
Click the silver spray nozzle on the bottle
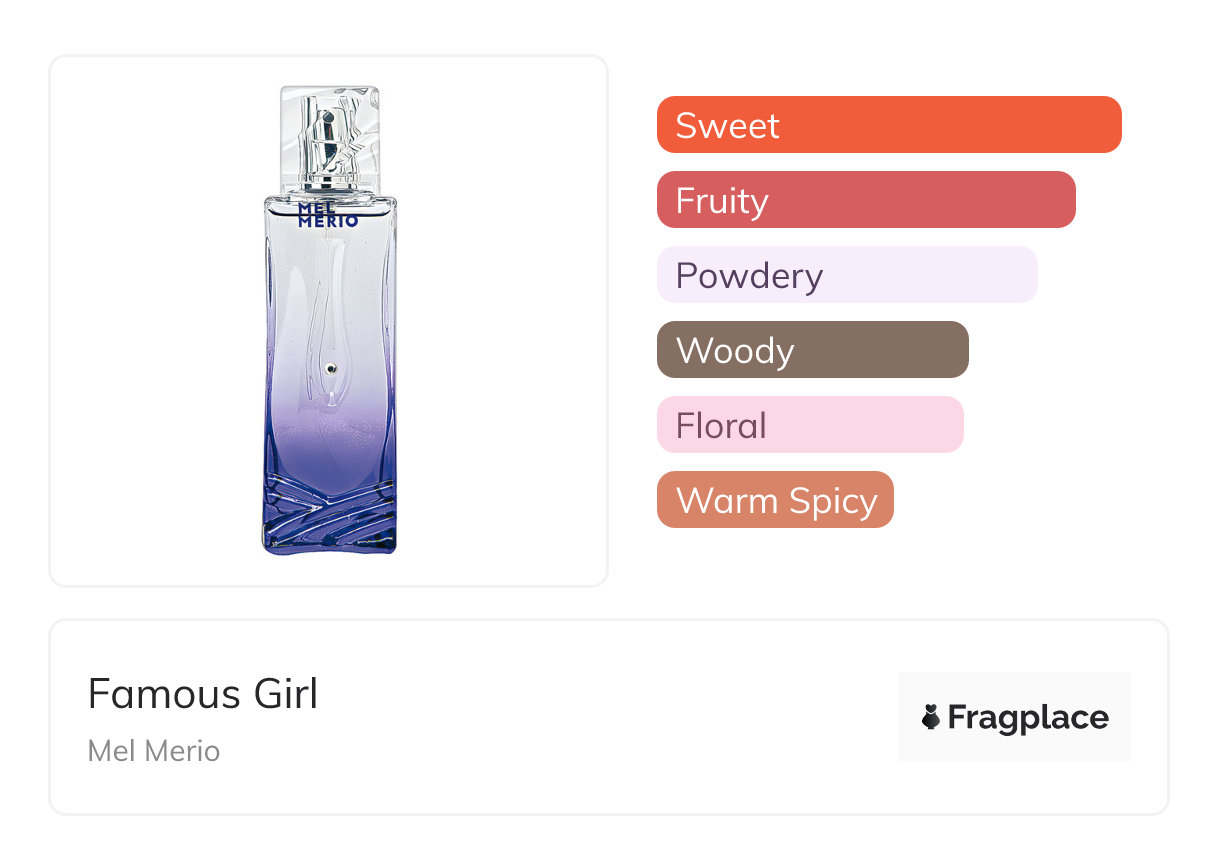pos(326,140)
